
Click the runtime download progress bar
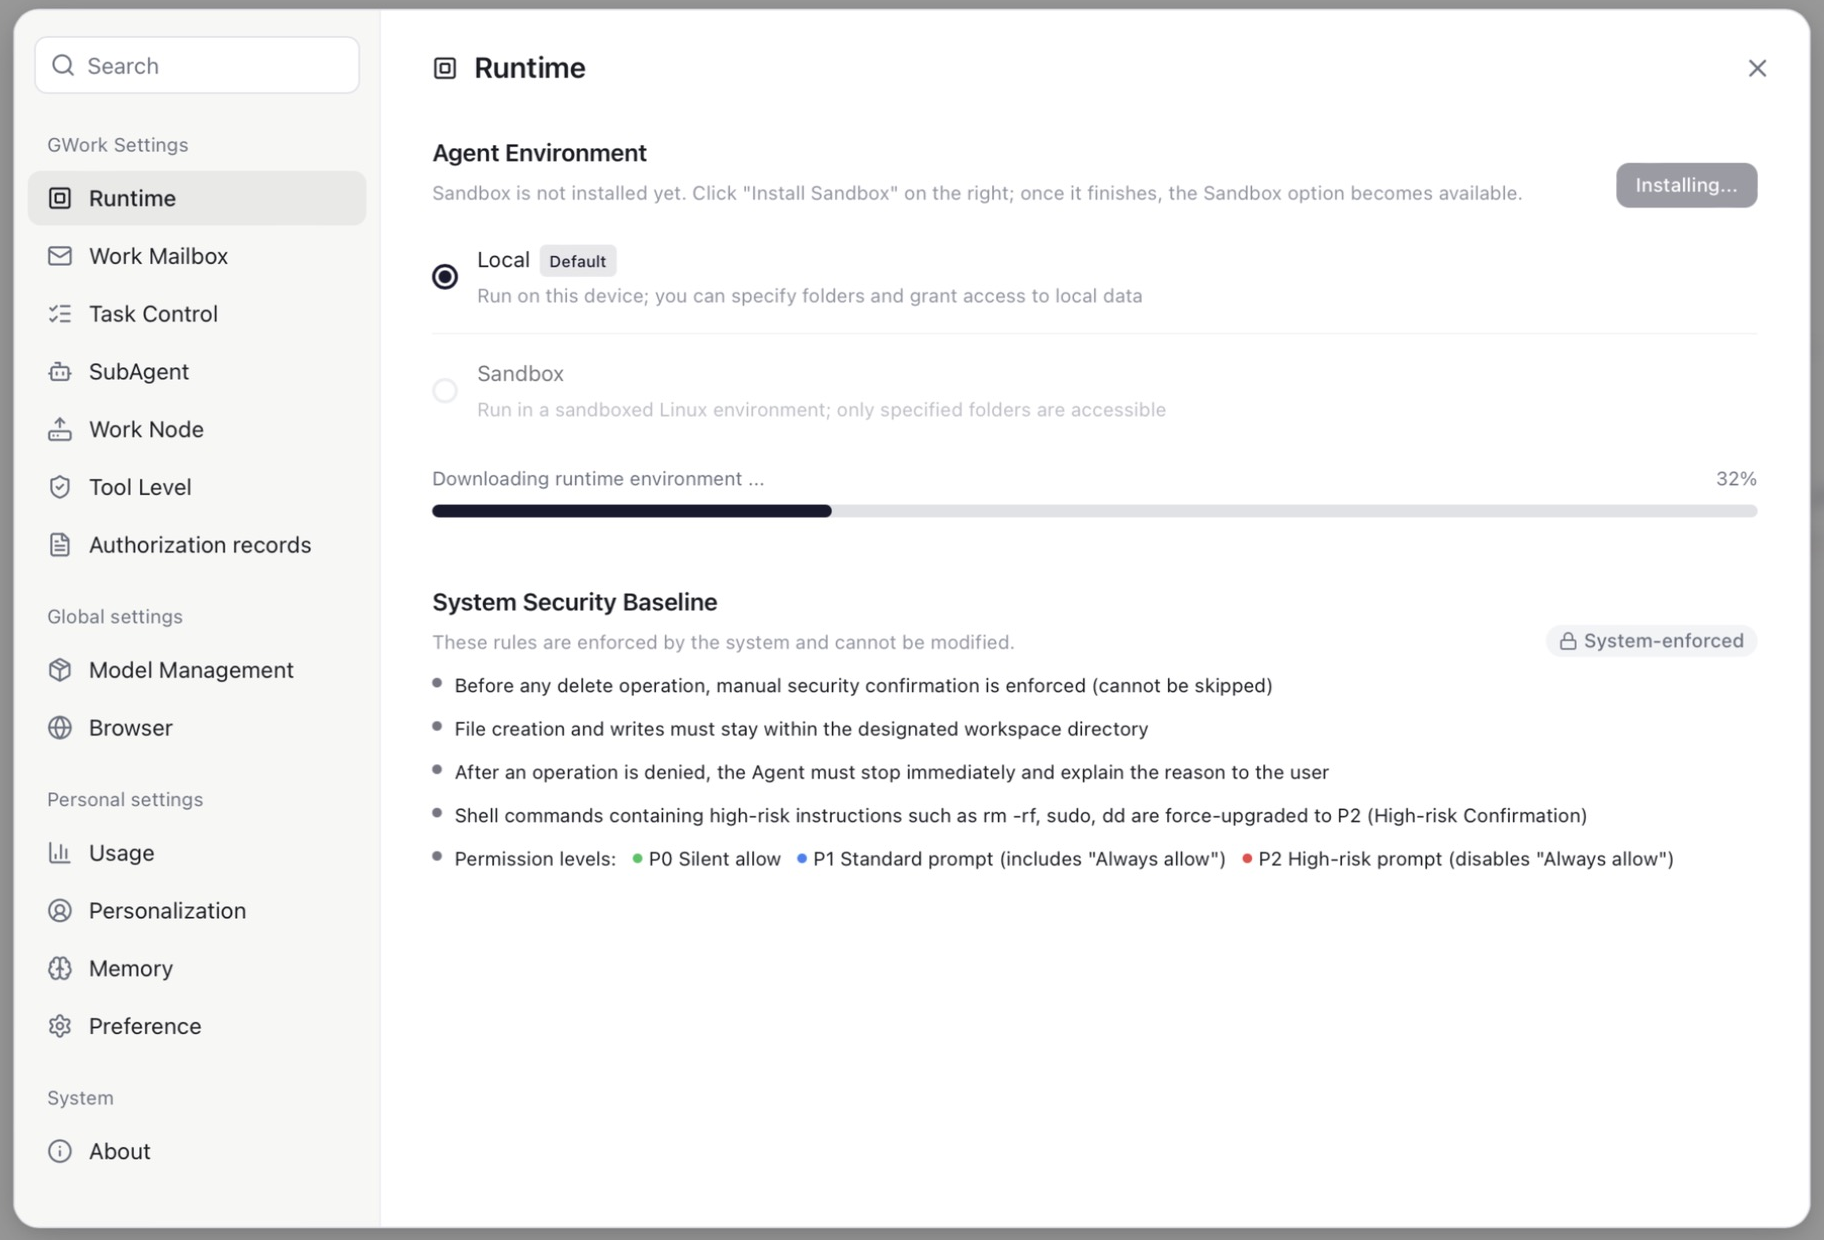coord(1094,511)
